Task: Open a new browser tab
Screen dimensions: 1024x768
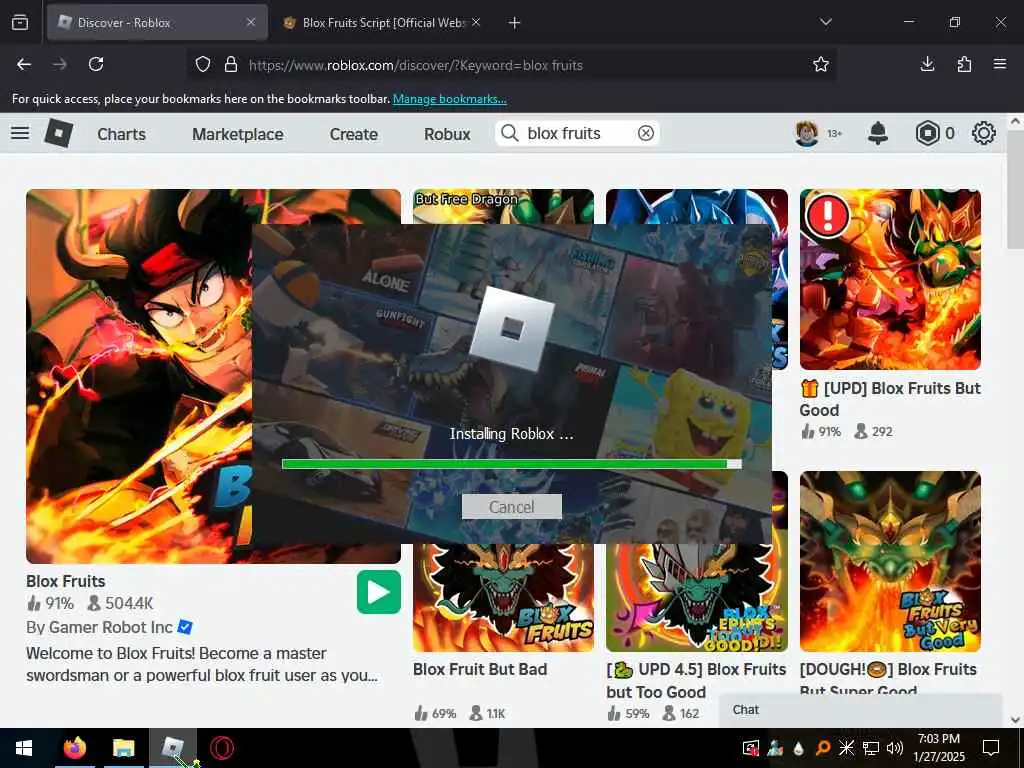Action: pyautogui.click(x=515, y=23)
